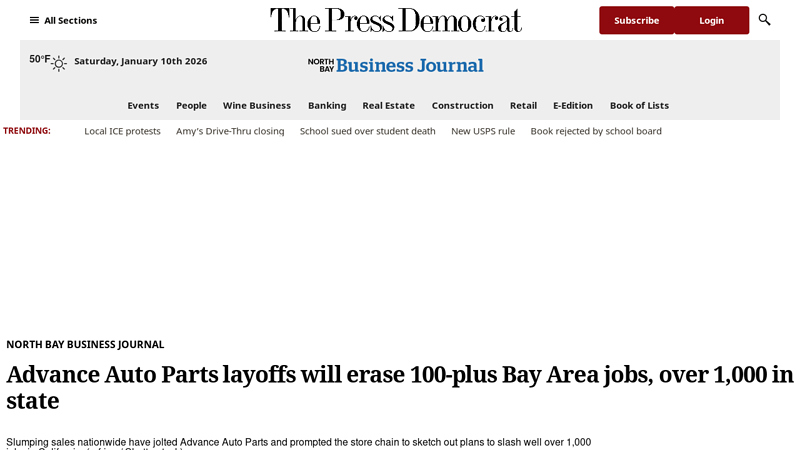800x450 pixels.
Task: Open the E-Edition link
Action: click(x=573, y=106)
